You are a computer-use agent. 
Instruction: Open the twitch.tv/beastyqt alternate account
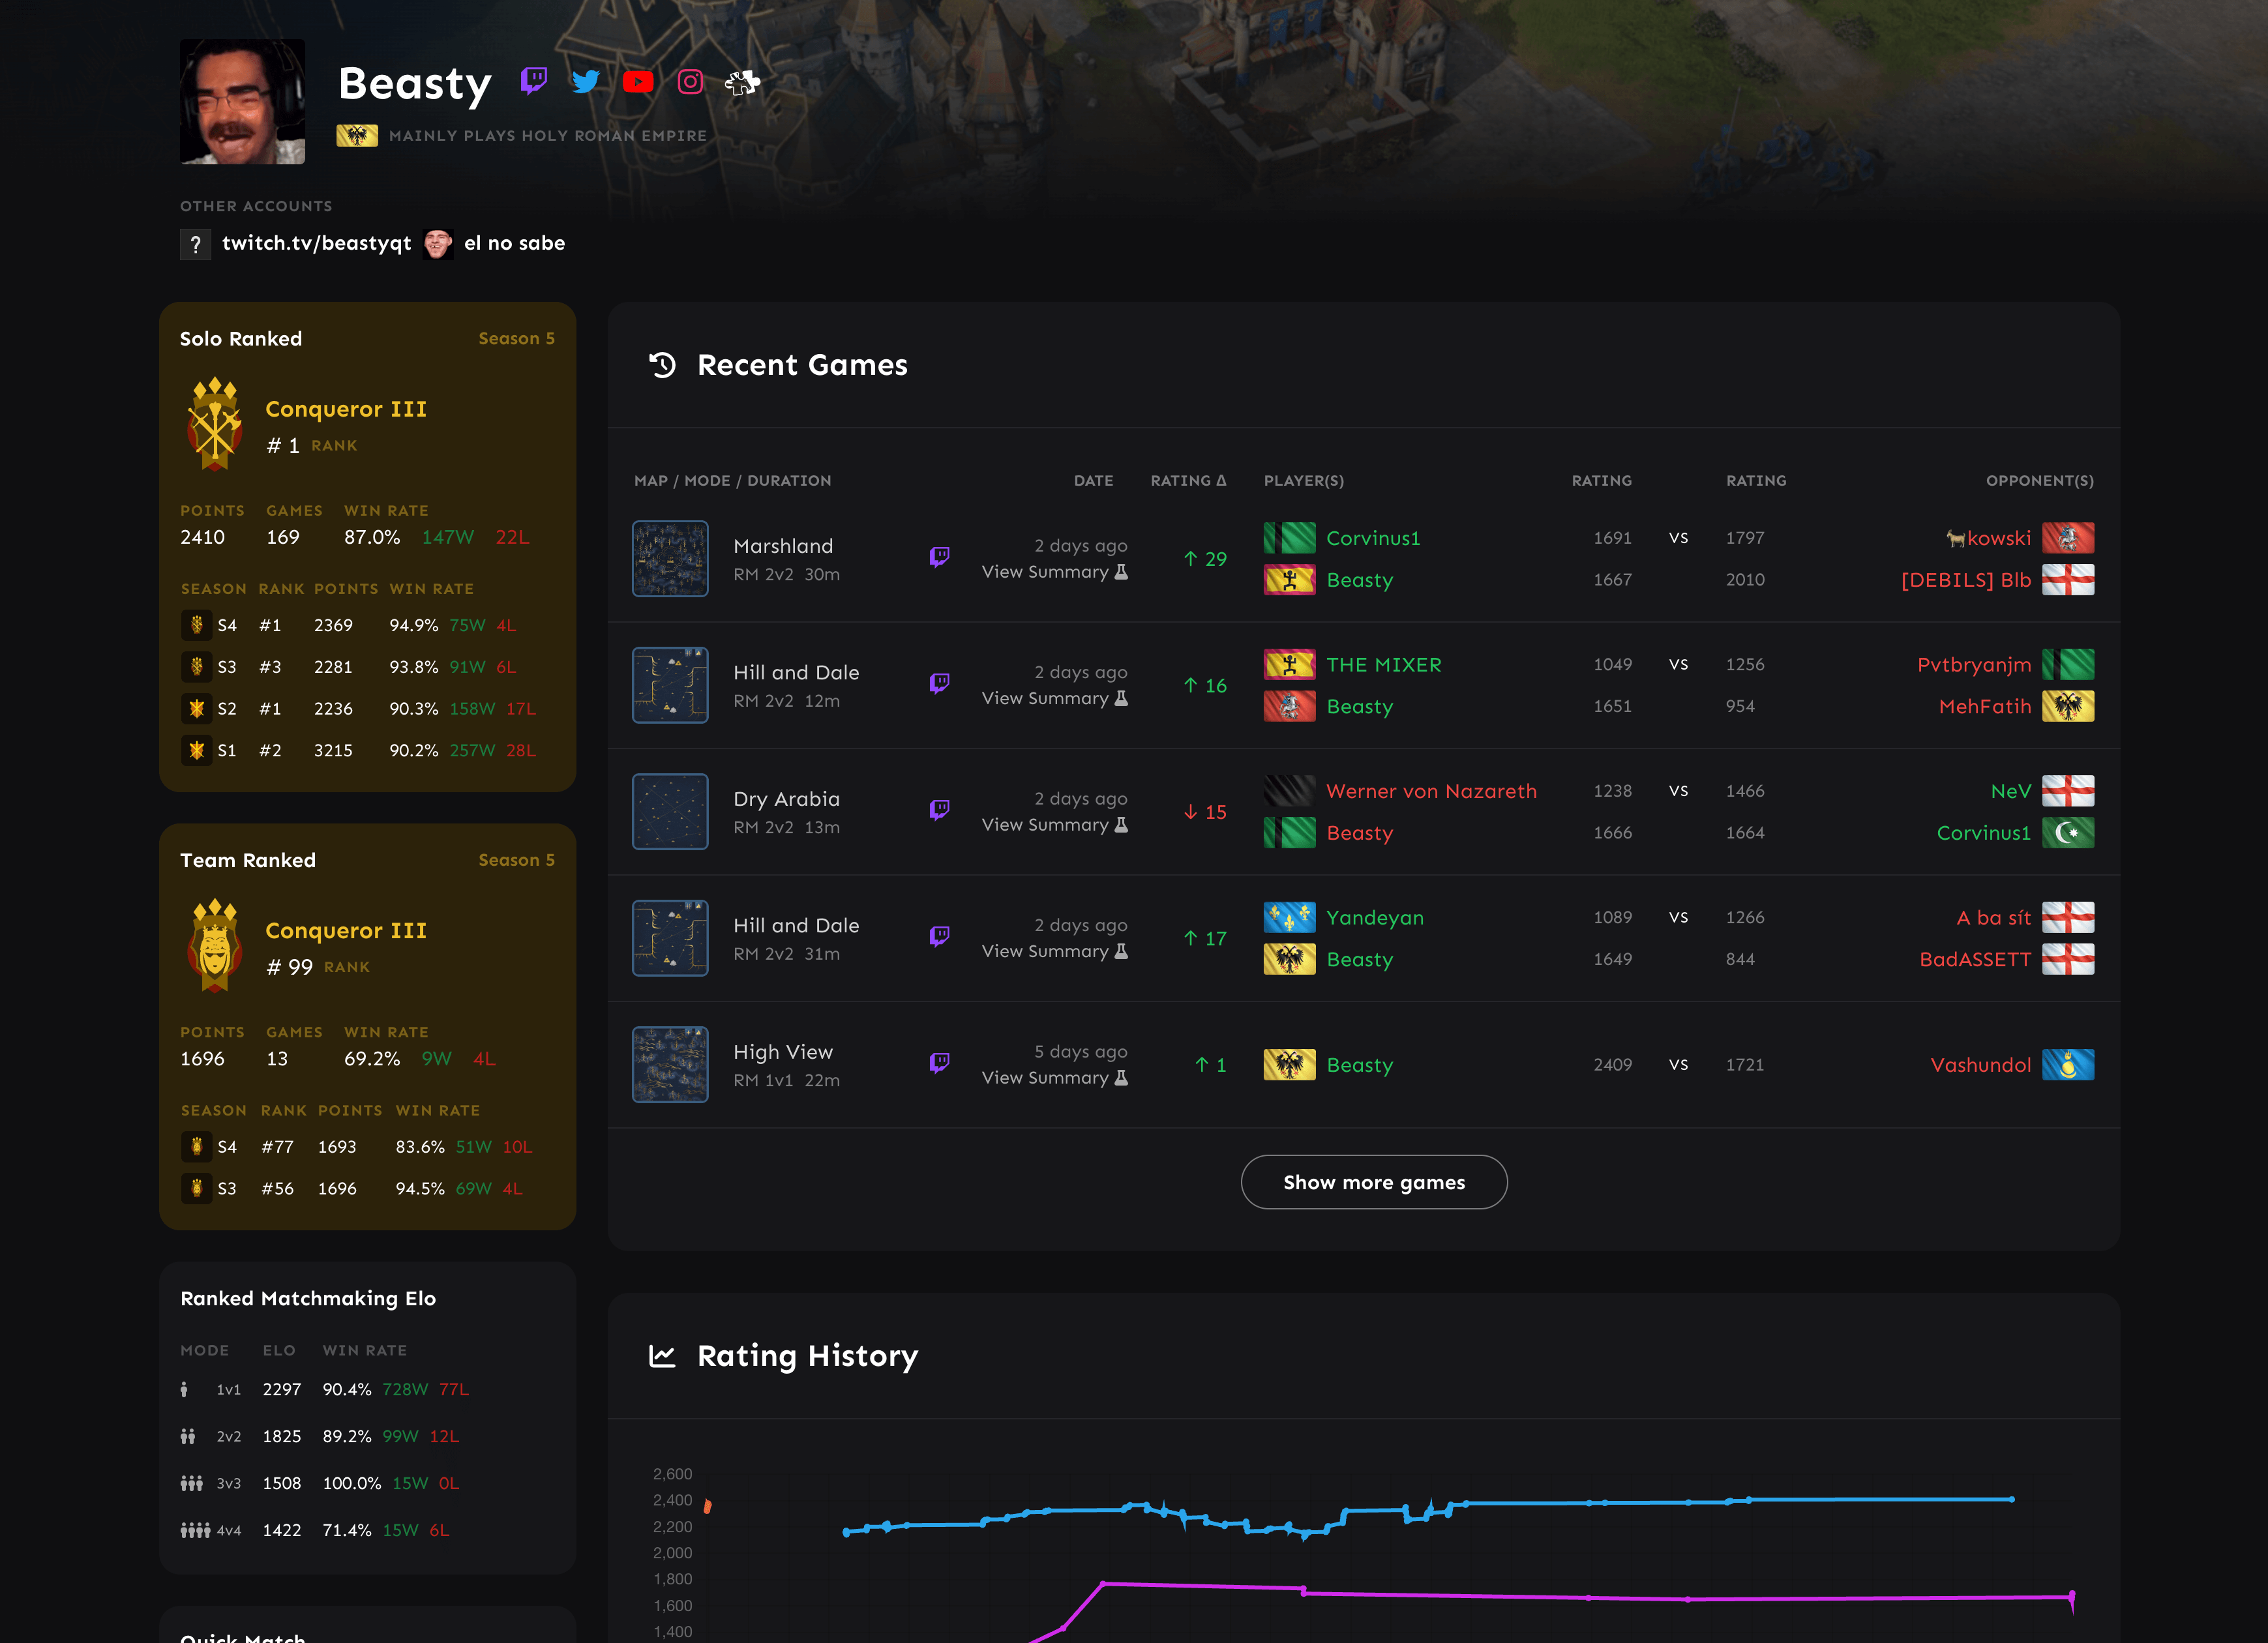[316, 243]
